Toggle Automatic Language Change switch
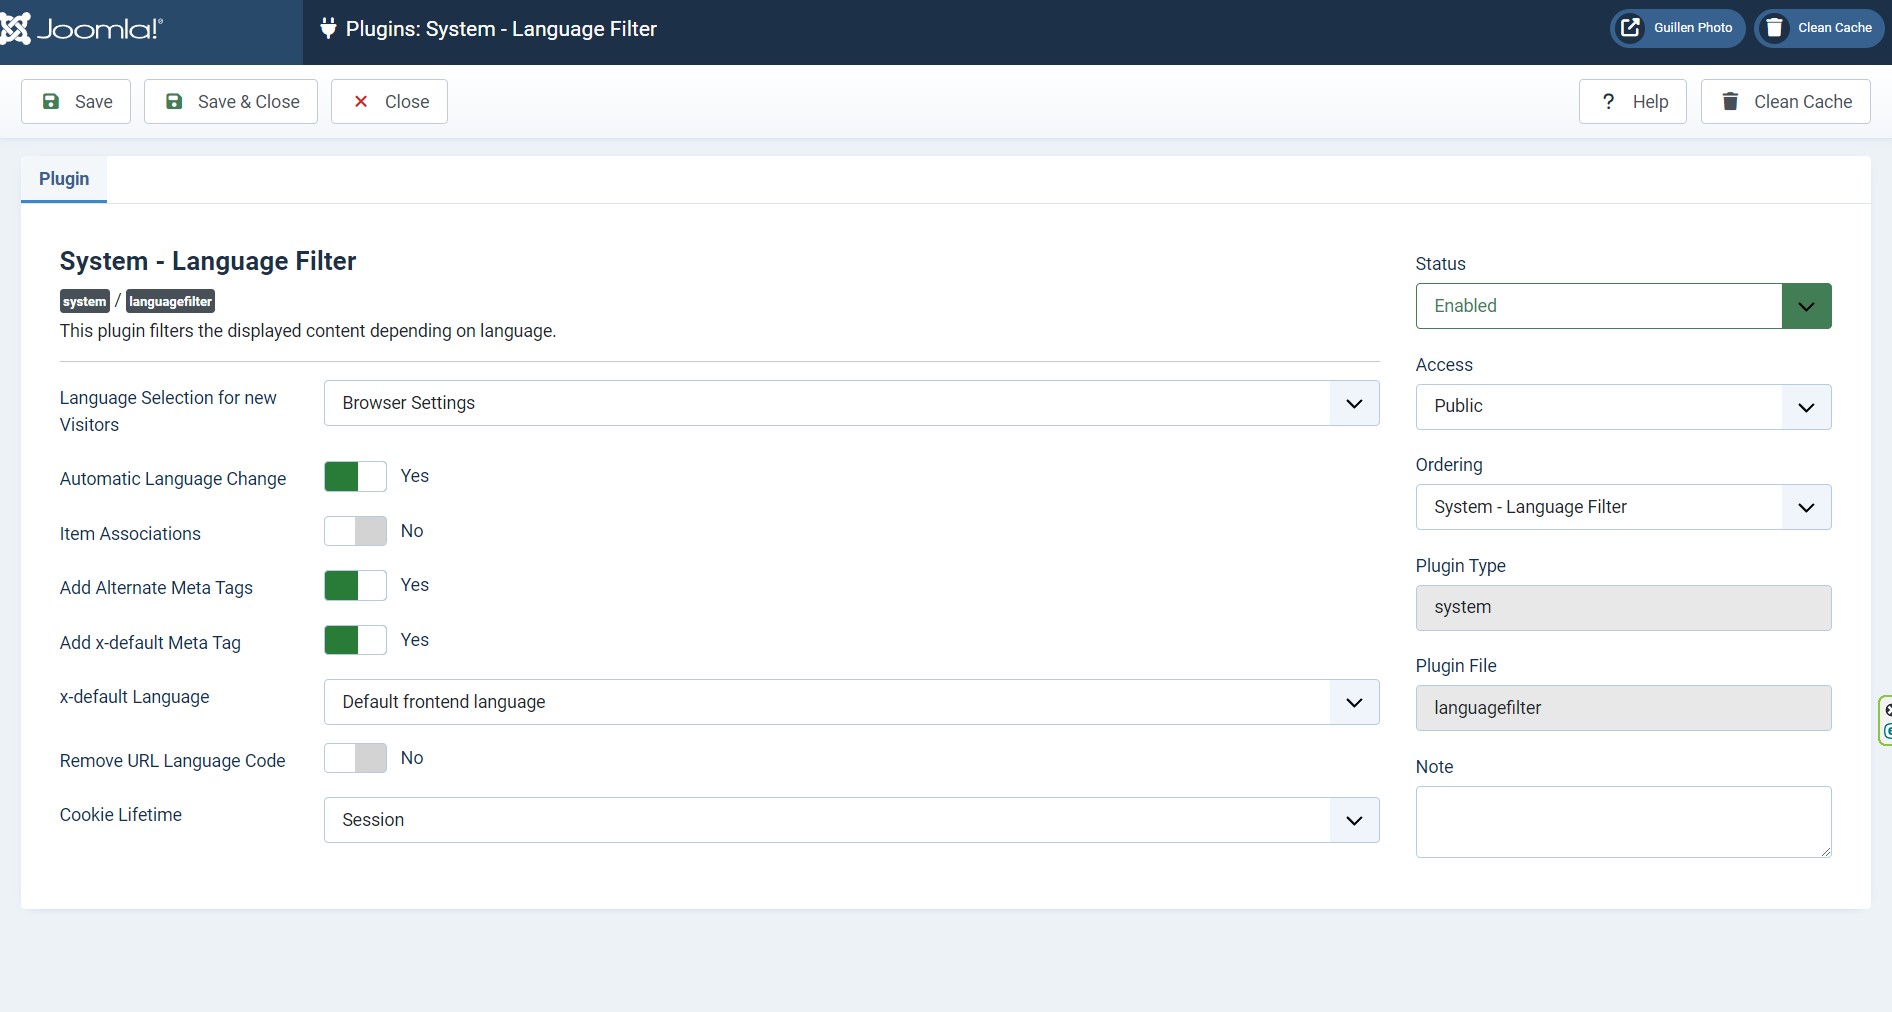This screenshot has width=1892, height=1012. (x=355, y=477)
